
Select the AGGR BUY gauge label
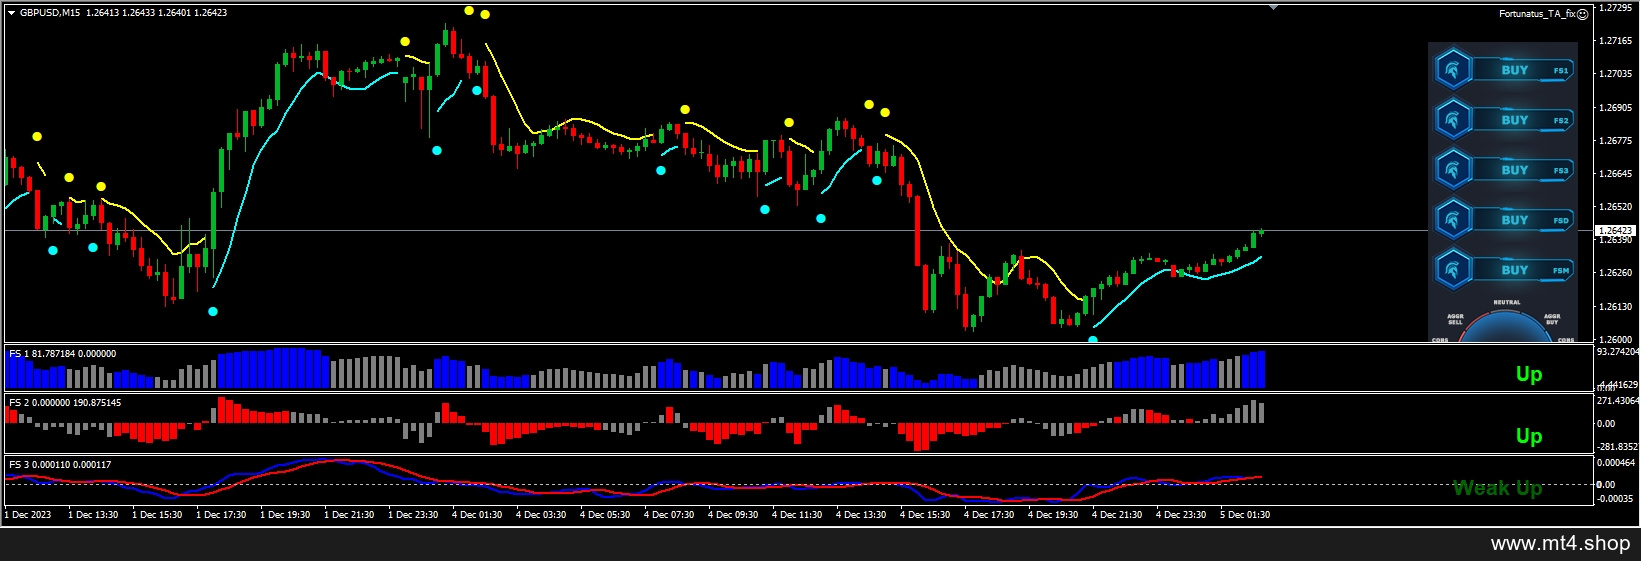pos(1552,320)
